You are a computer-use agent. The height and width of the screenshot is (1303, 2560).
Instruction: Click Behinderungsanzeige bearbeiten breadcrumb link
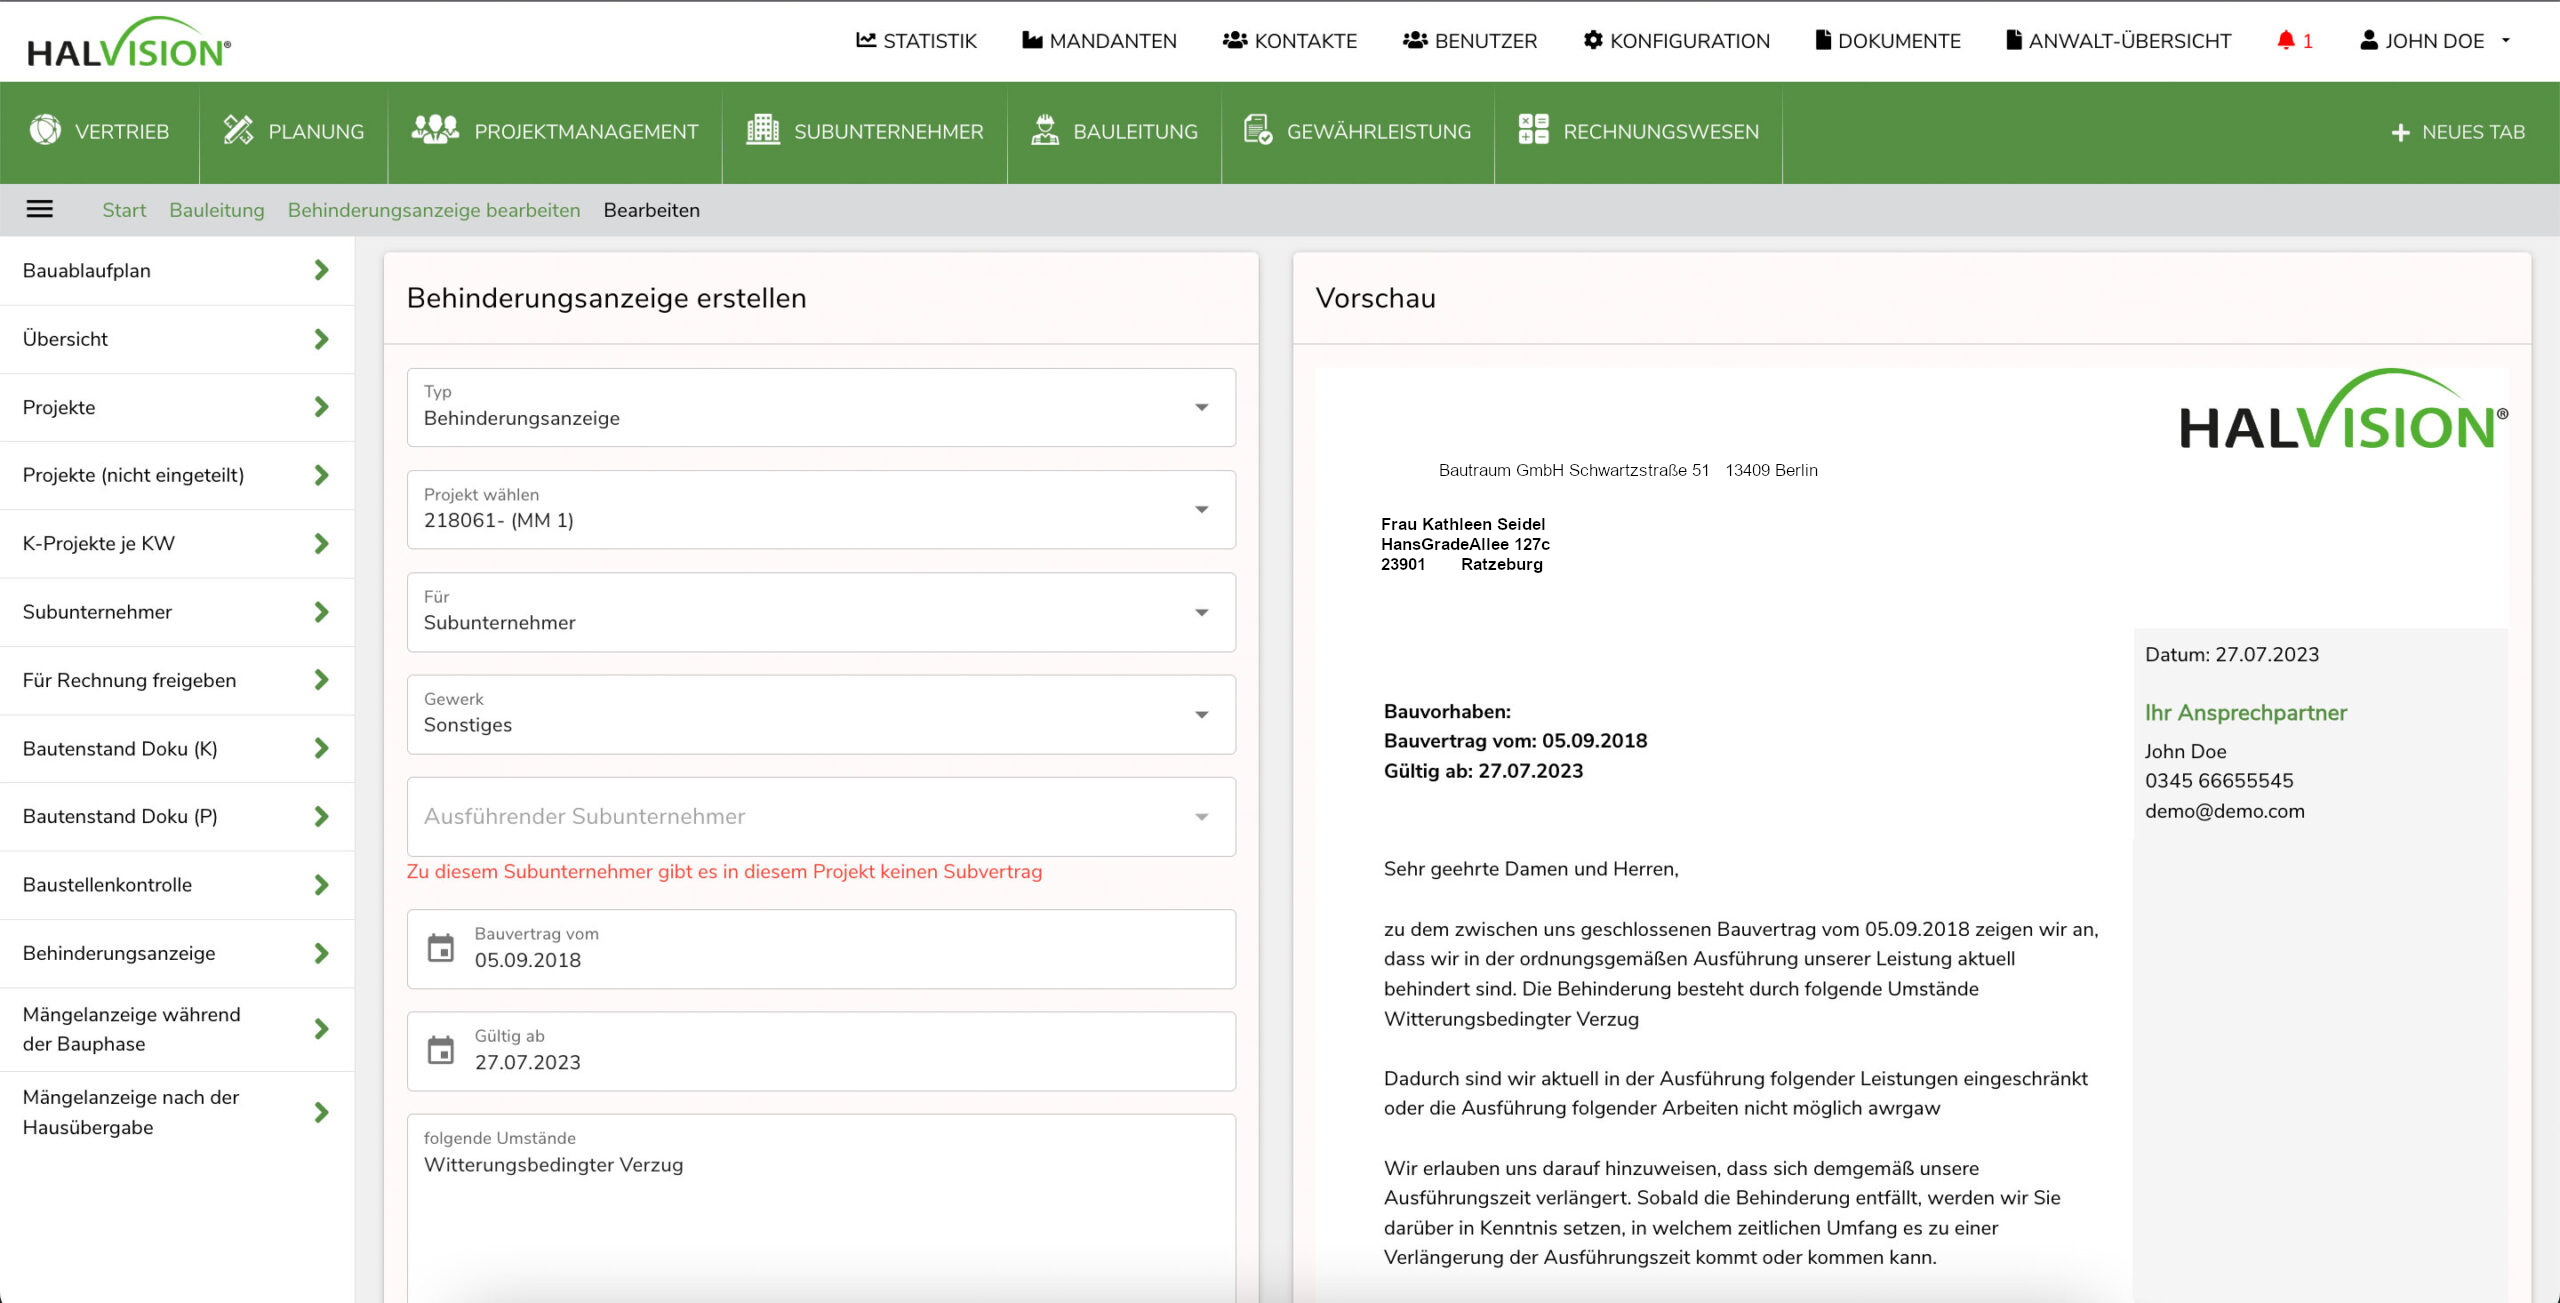point(434,210)
